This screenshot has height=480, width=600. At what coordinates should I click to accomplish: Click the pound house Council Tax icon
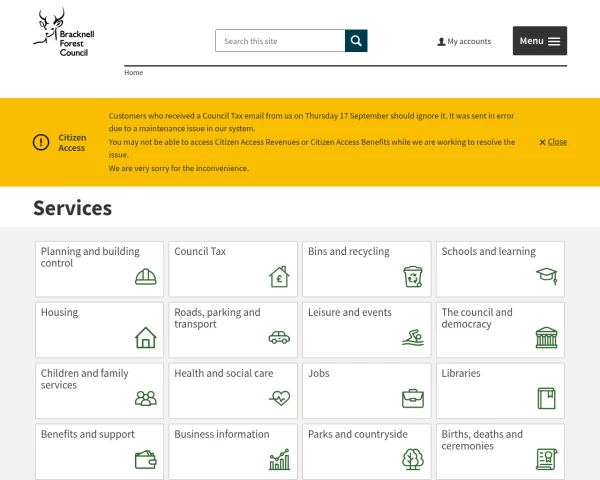coord(279,276)
